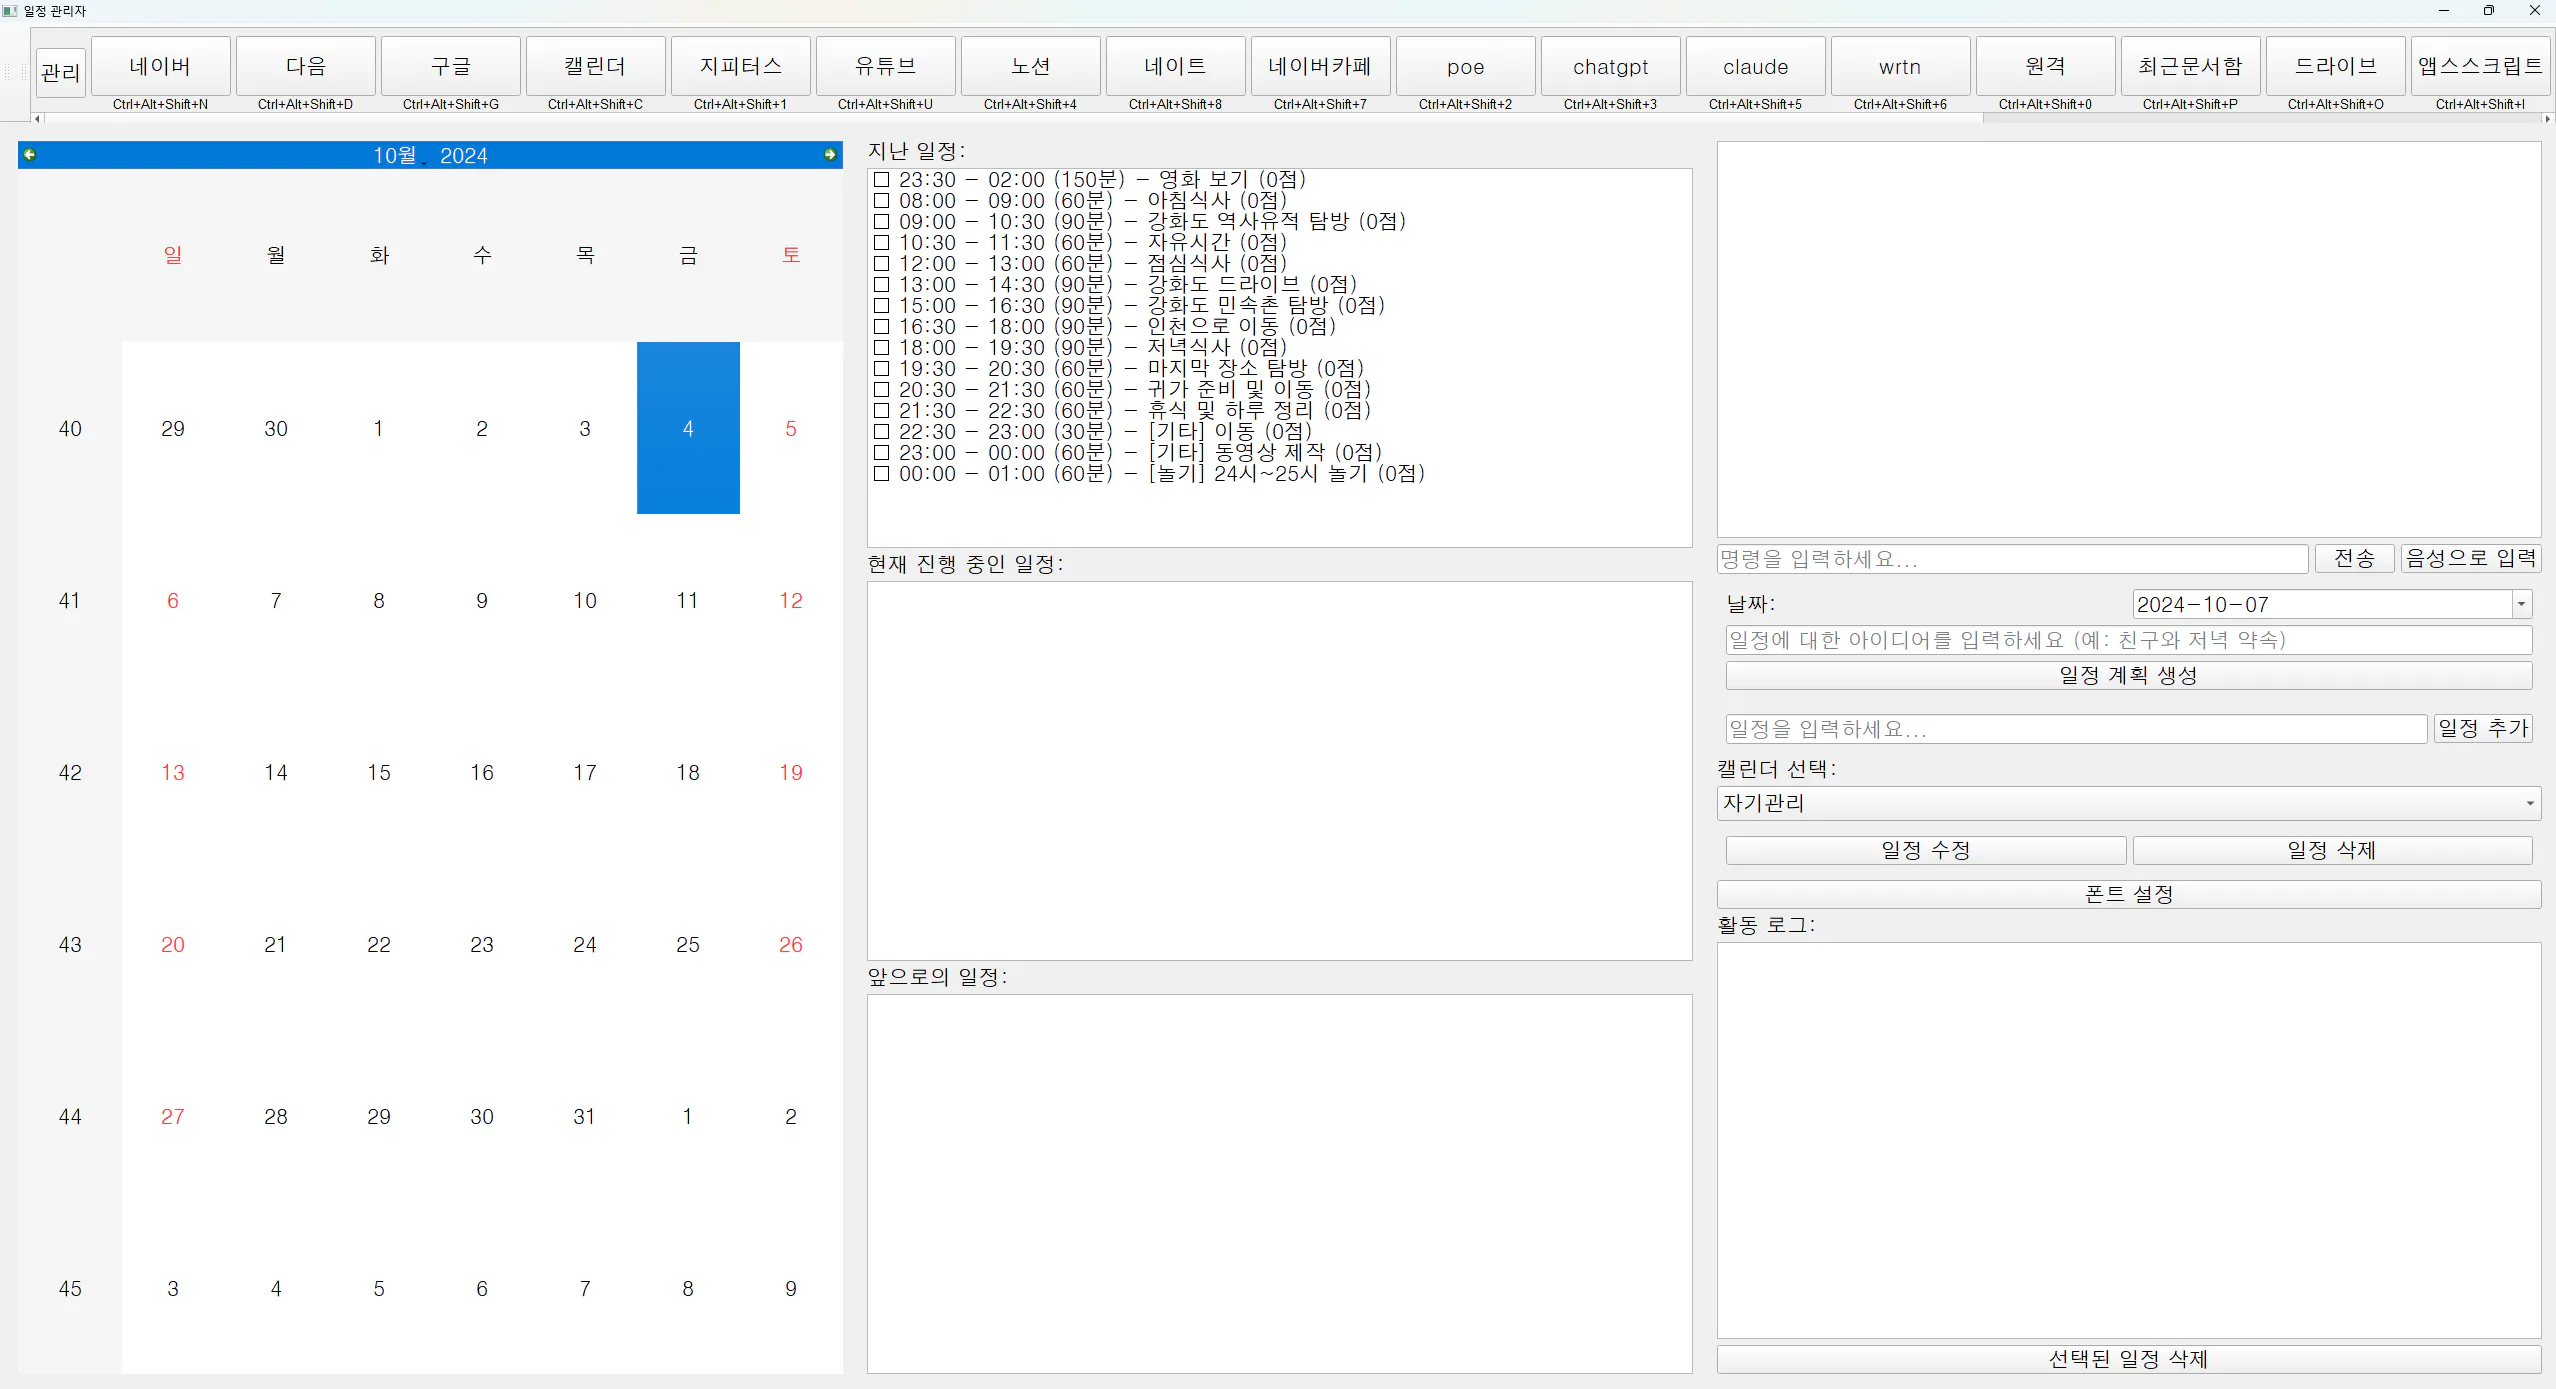The image size is (2556, 1389).
Task: Click 선택된 일정 삭제 button
Action: point(2129,1360)
